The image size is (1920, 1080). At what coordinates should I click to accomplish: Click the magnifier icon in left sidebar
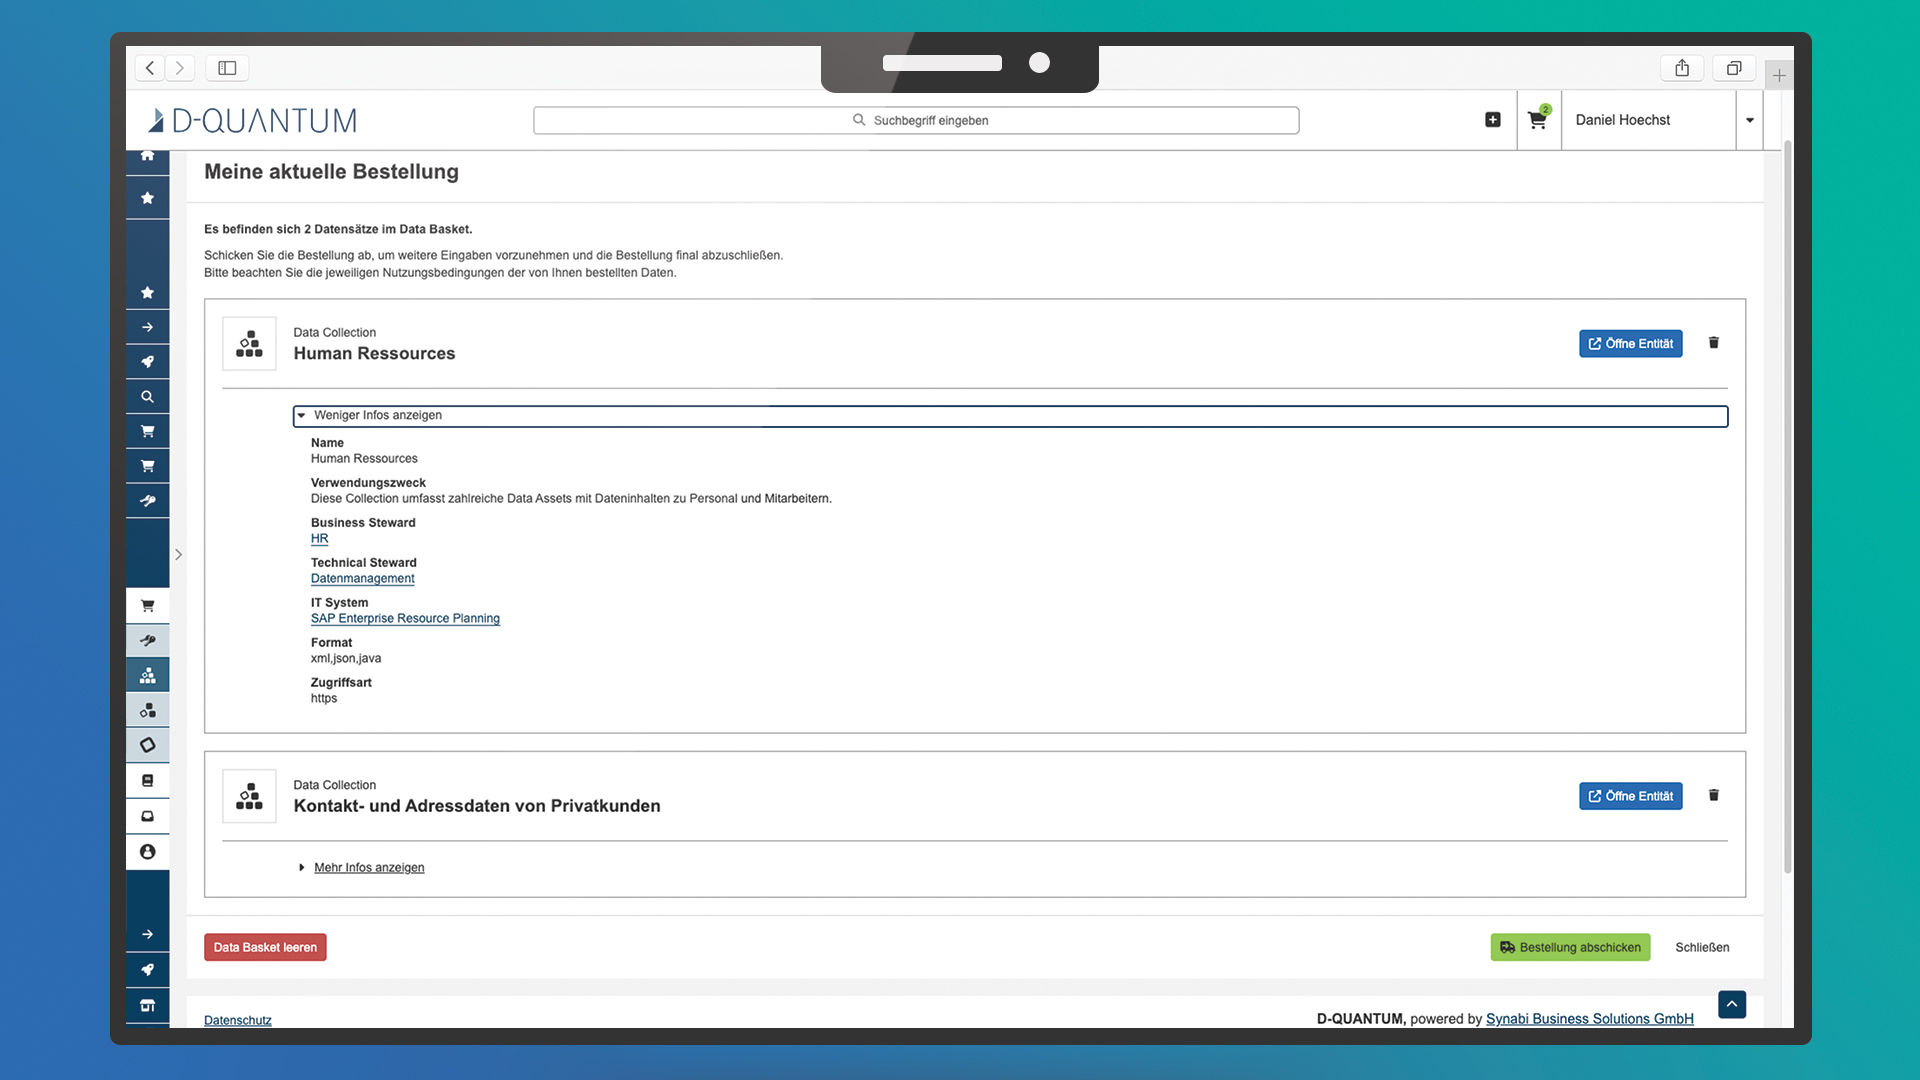[x=147, y=397]
